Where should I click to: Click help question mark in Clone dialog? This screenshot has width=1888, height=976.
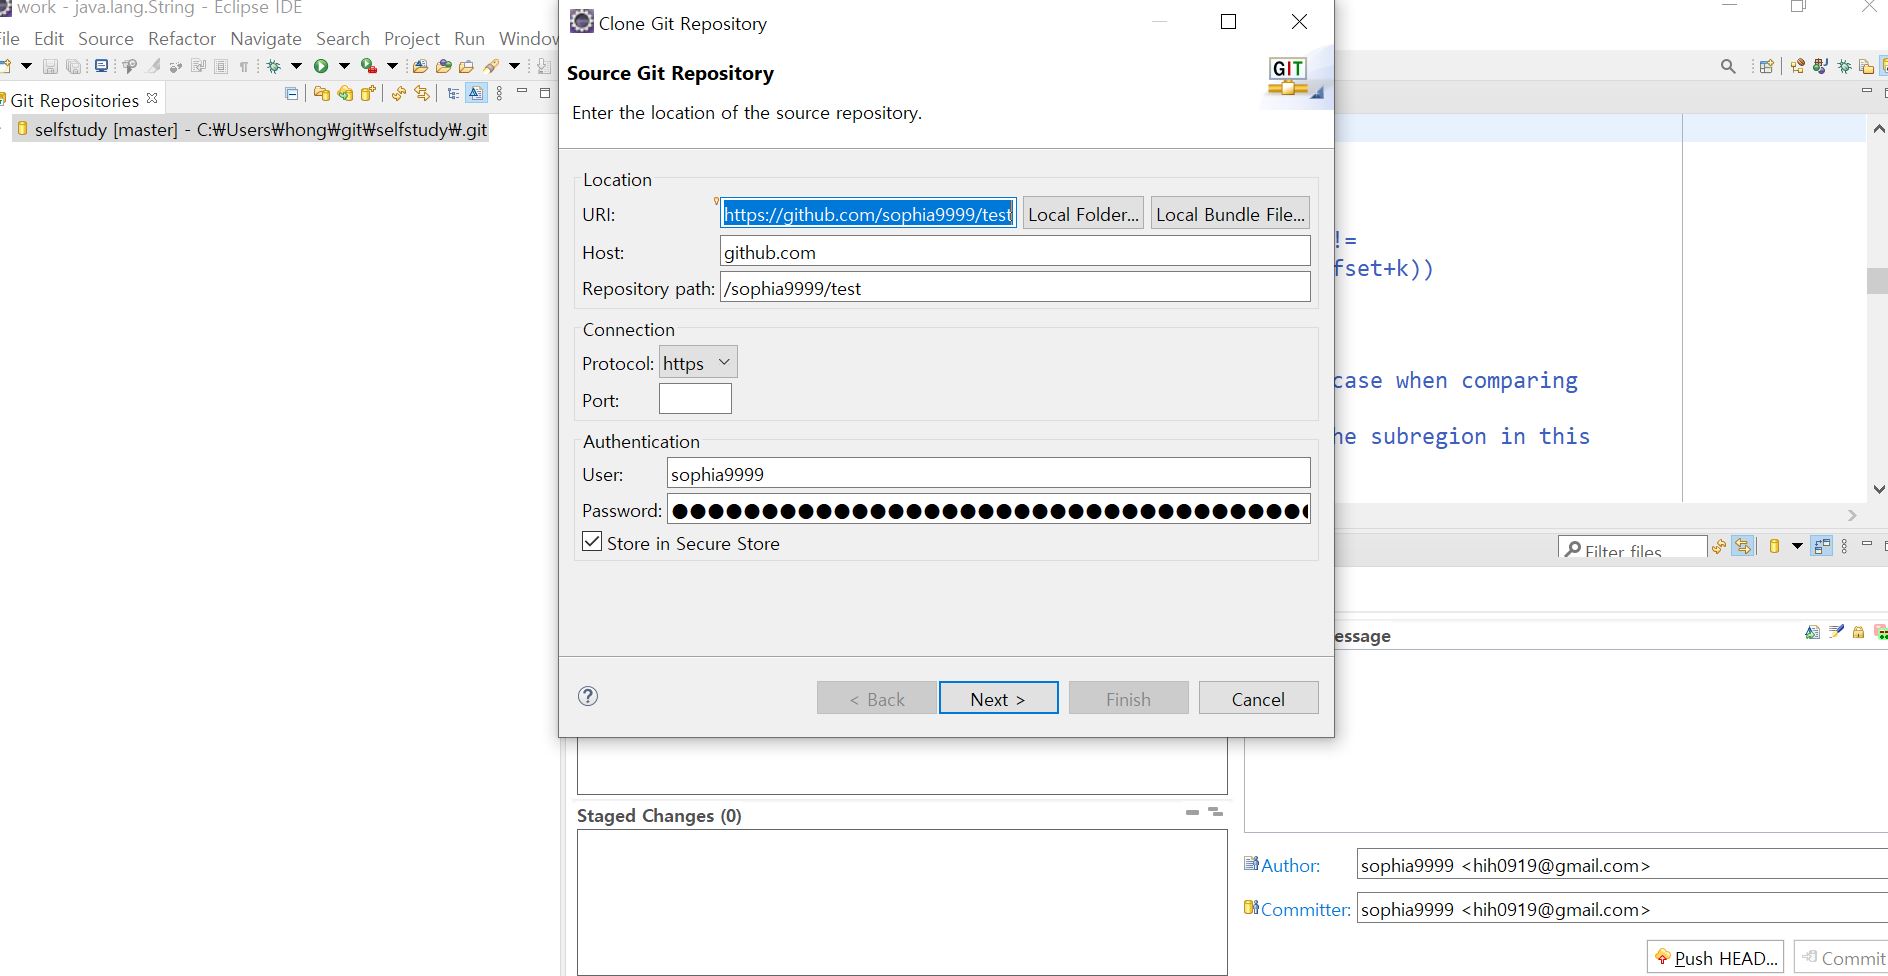pos(588,696)
